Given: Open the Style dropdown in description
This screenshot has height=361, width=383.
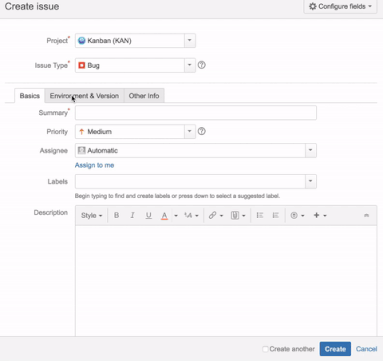Looking at the screenshot, I should point(91,216).
